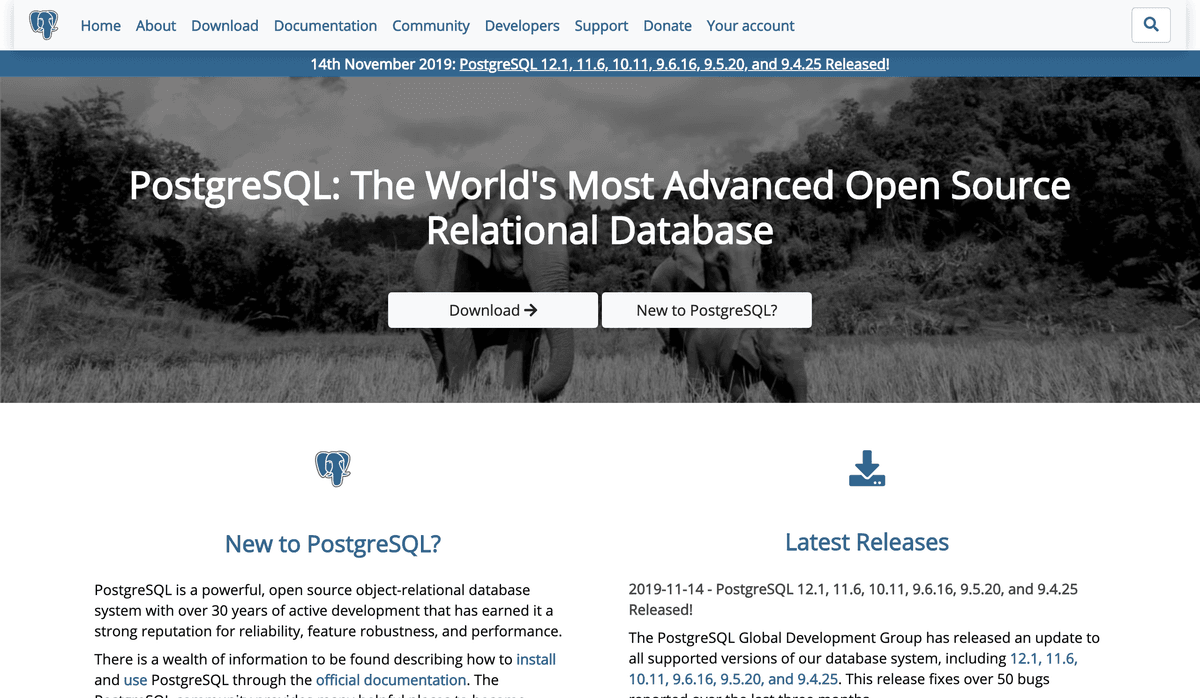Image resolution: width=1200 pixels, height=698 pixels.
Task: Open Your account page
Action: [x=751, y=26]
